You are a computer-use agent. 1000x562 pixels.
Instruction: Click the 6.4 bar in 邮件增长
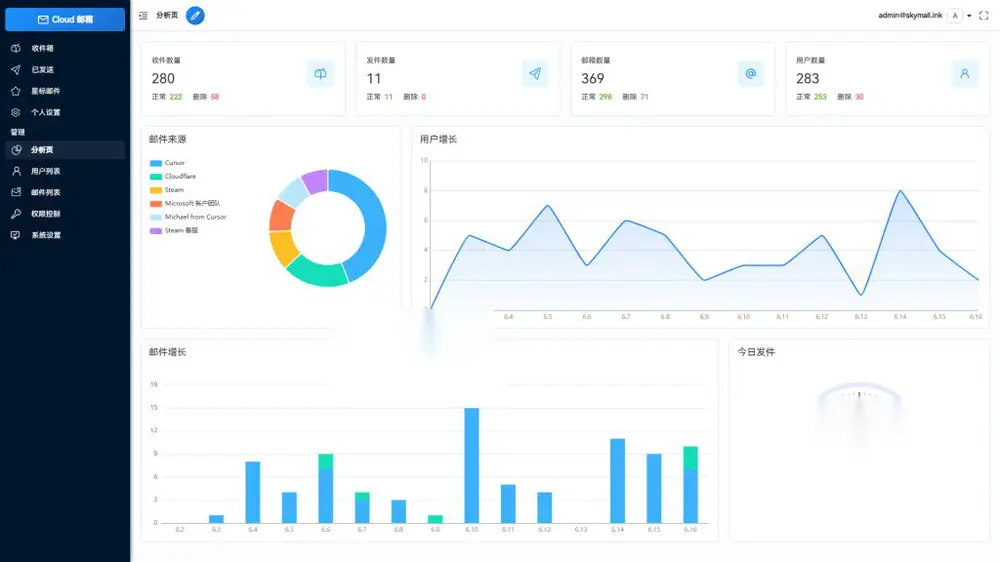(253, 492)
